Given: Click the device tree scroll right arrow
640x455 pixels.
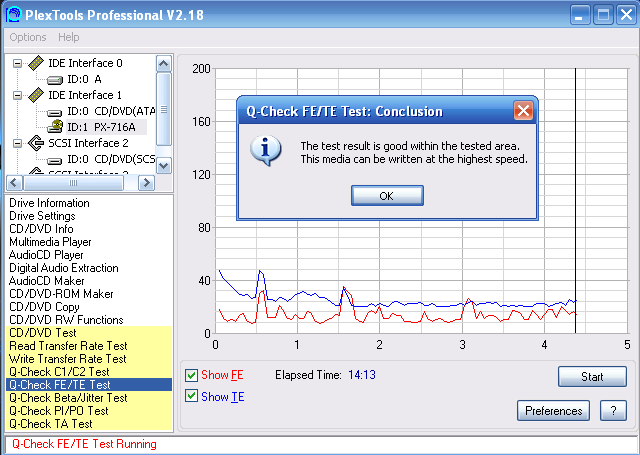Looking at the screenshot, I should 147,183.
